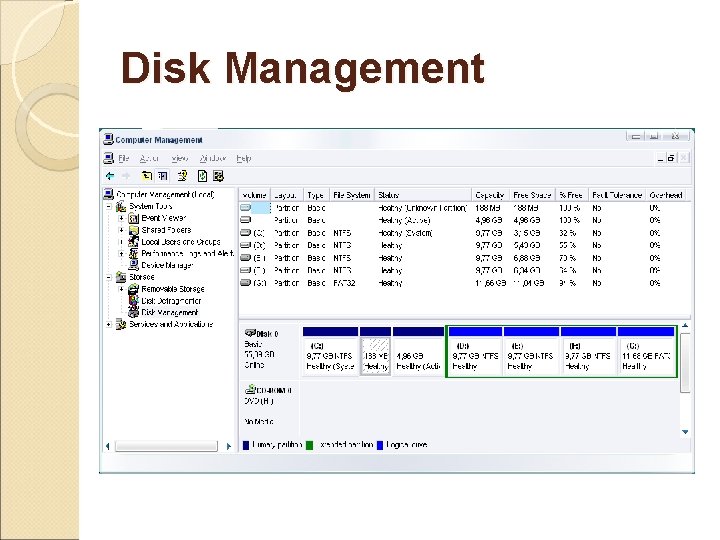Collapse the System Tools node
Viewport: 720px width, 540px height.
(x=109, y=207)
